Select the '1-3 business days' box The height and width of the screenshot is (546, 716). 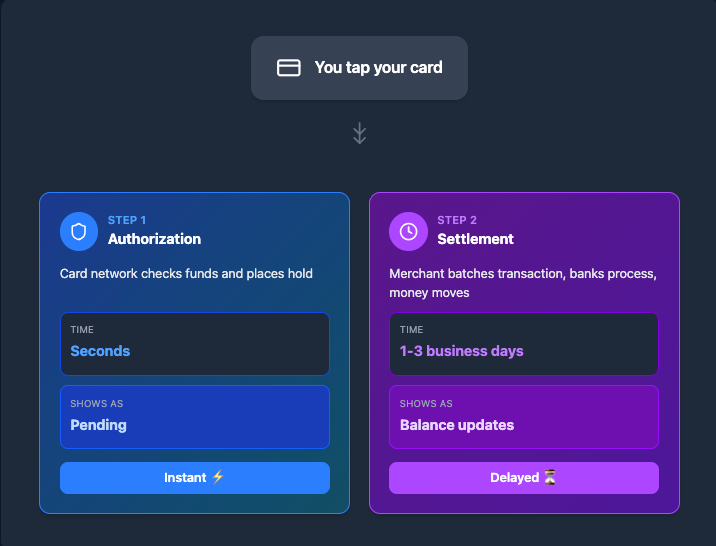[x=524, y=344]
